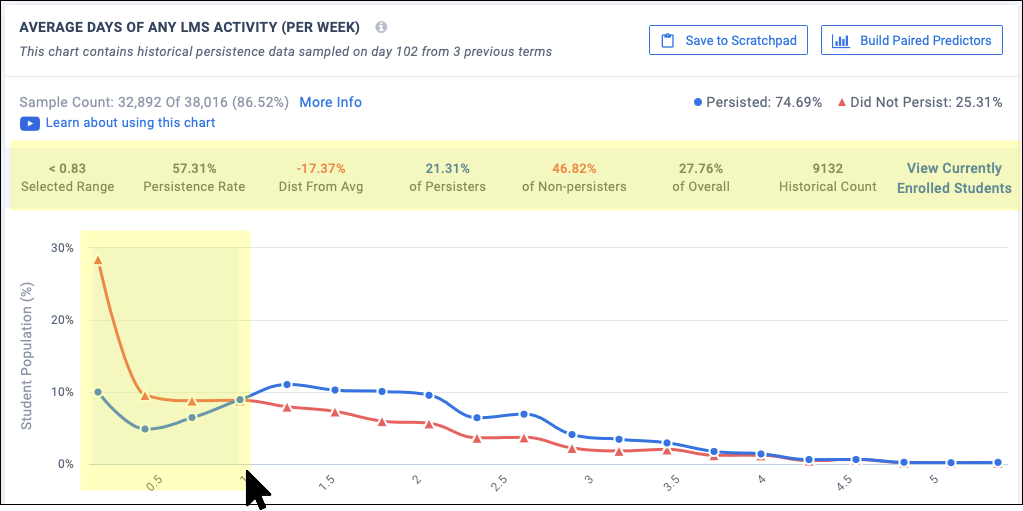
Task: Toggle the Did Not Persist legend triangle
Action: [842, 102]
